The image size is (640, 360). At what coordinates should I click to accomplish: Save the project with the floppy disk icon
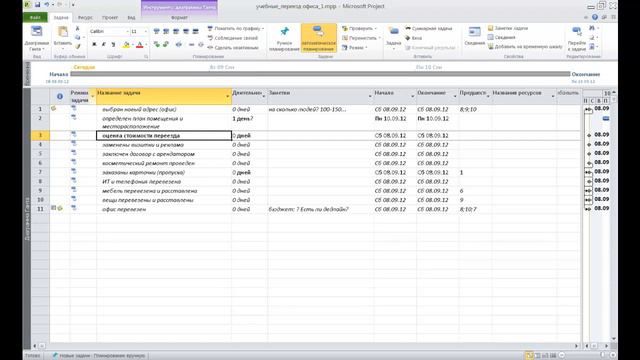pos(37,5)
